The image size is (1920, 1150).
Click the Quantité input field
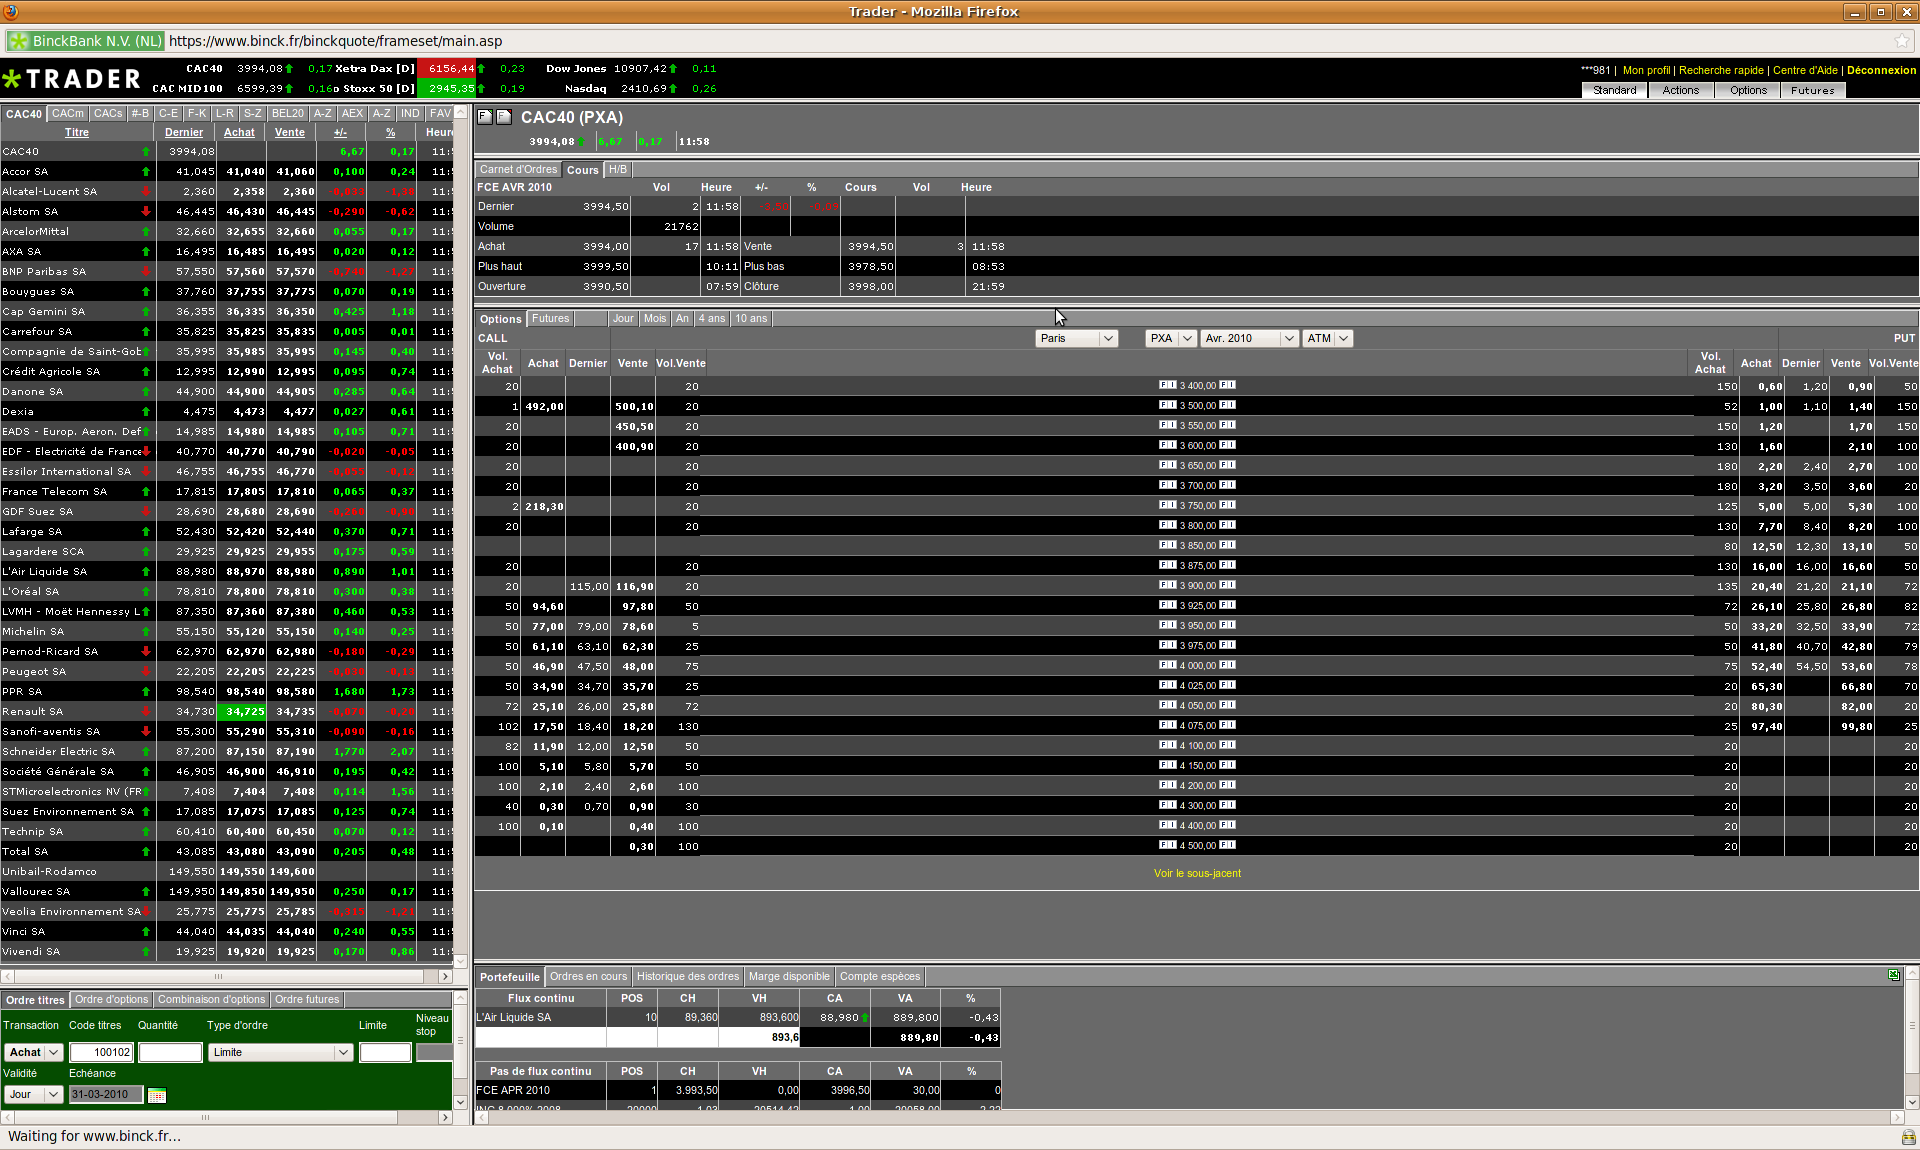[170, 1052]
